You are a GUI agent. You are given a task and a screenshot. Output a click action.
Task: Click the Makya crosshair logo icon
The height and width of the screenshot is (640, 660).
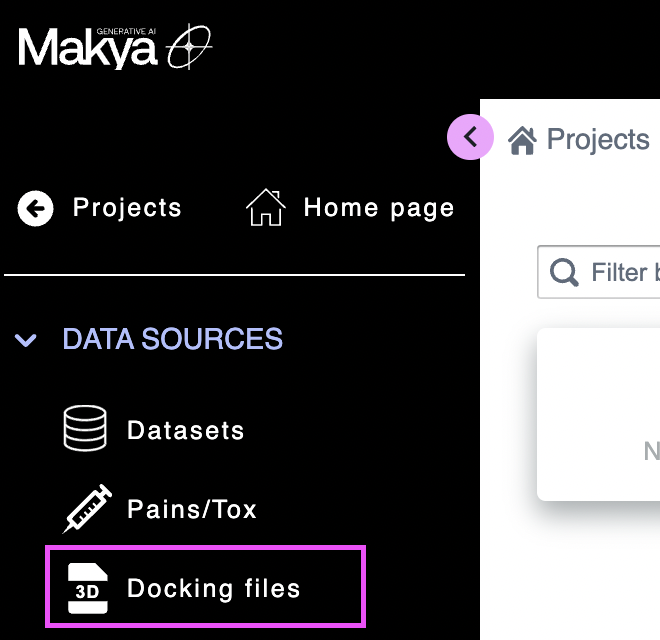pos(189,46)
